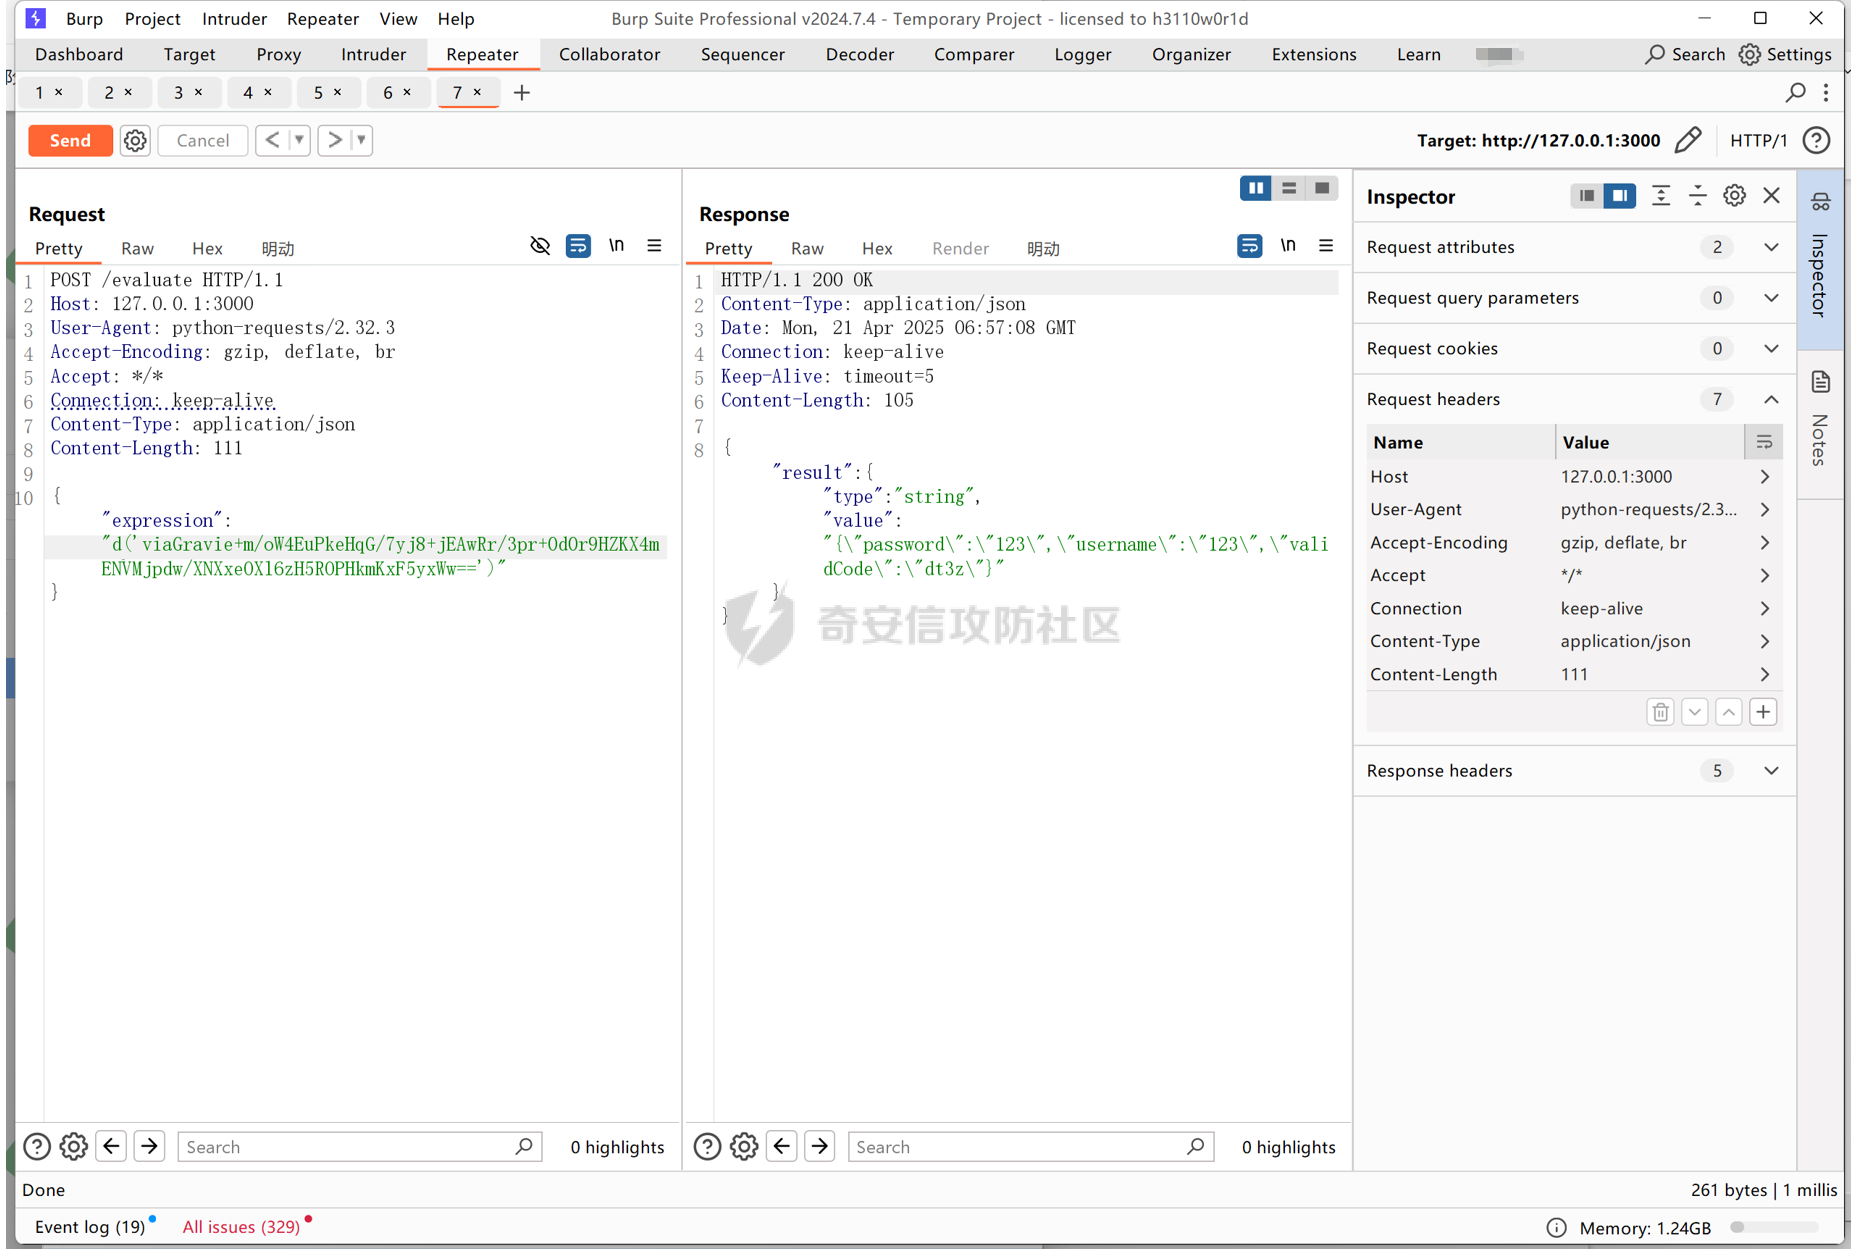Collapse Request headers section
This screenshot has width=1851, height=1249.
pos(1771,399)
